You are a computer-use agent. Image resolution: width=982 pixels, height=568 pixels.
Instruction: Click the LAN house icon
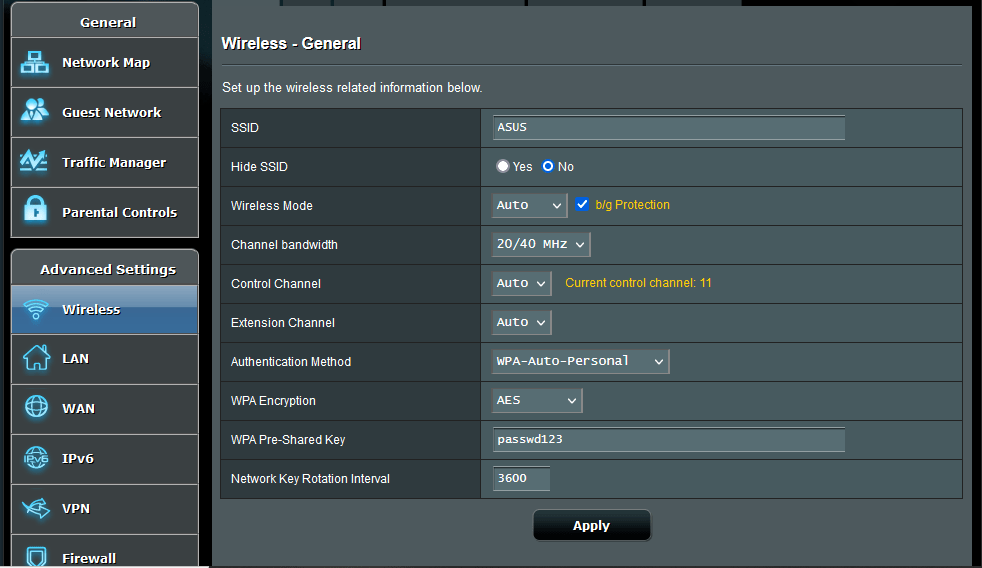point(36,358)
